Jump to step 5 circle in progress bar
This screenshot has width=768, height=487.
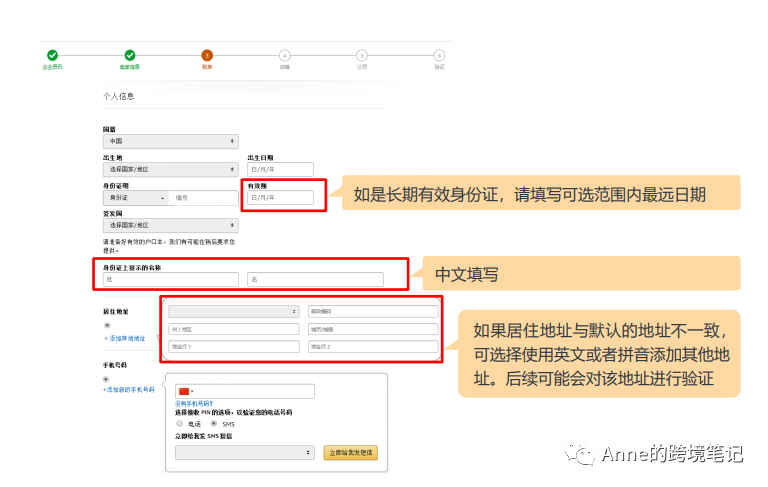(x=362, y=55)
